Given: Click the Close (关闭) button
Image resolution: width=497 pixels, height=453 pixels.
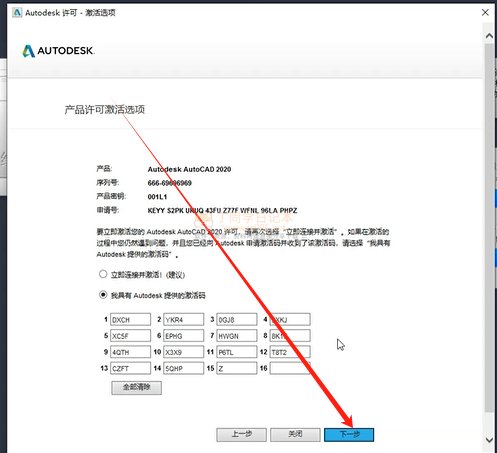Looking at the screenshot, I should pyautogui.click(x=295, y=435).
